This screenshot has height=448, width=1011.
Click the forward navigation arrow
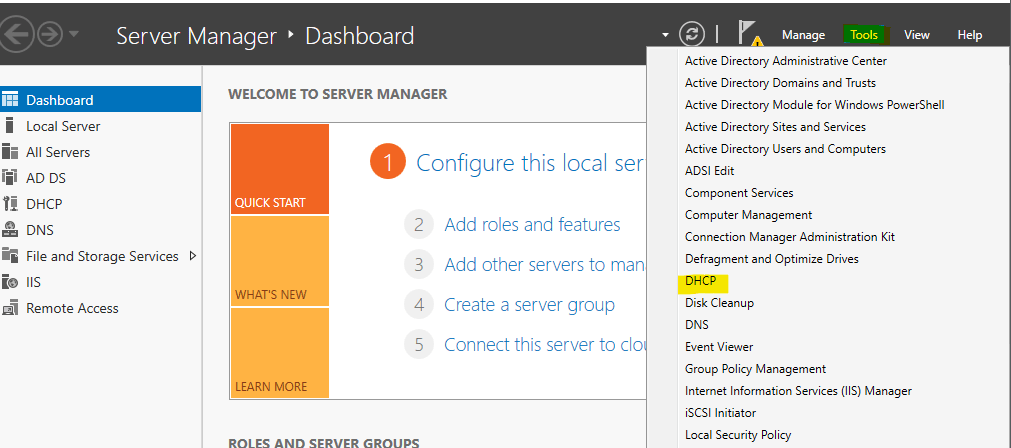pos(49,36)
